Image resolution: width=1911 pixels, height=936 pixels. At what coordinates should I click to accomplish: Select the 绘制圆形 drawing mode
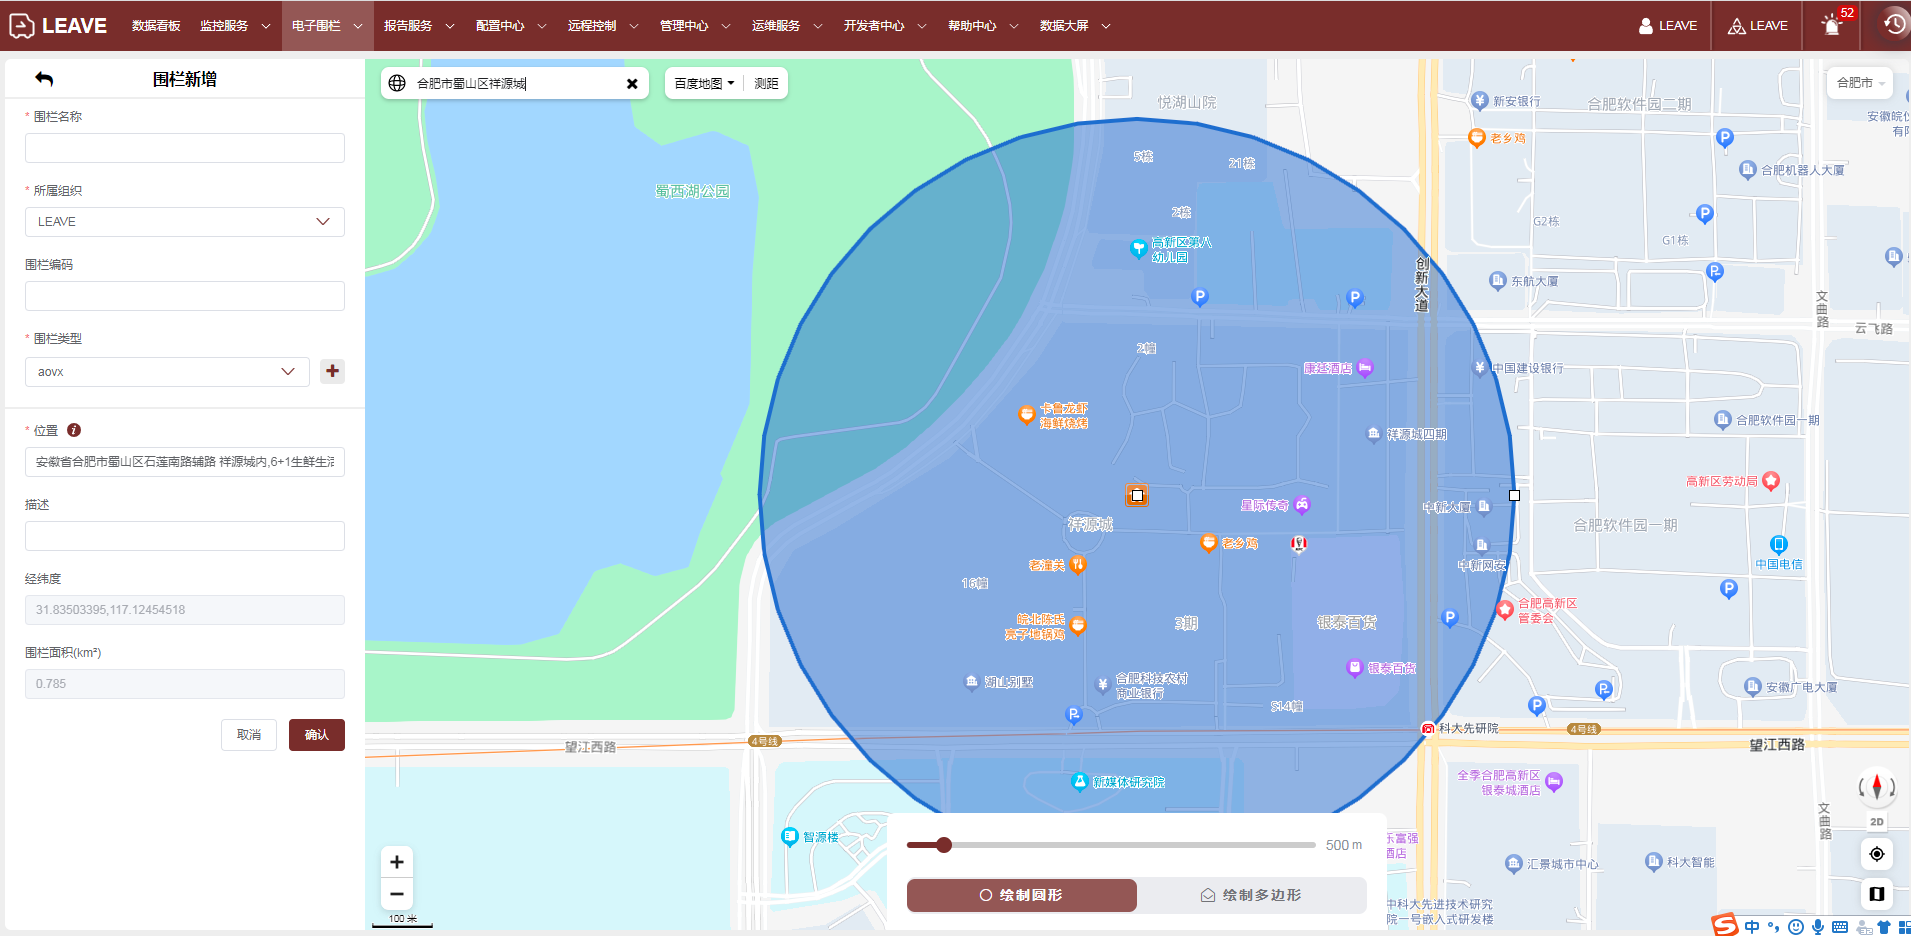(1021, 895)
